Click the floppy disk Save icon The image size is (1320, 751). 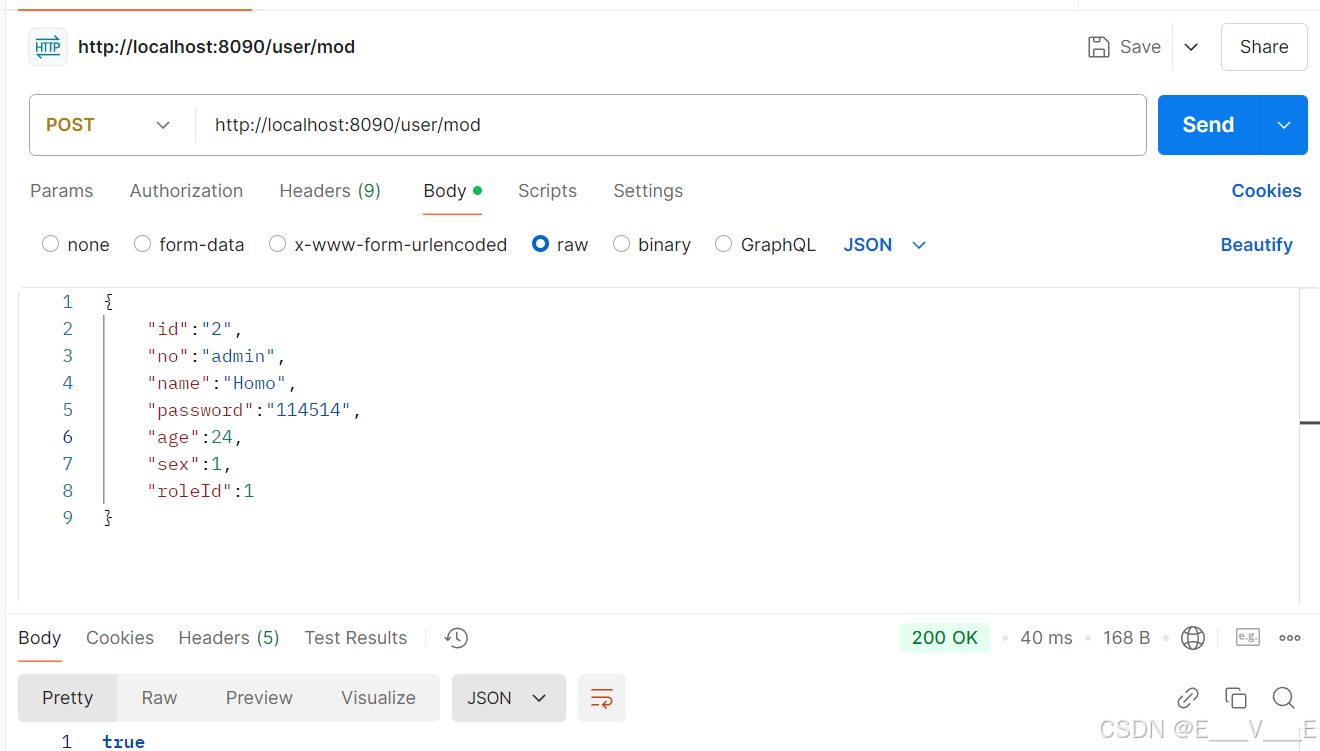coord(1099,47)
